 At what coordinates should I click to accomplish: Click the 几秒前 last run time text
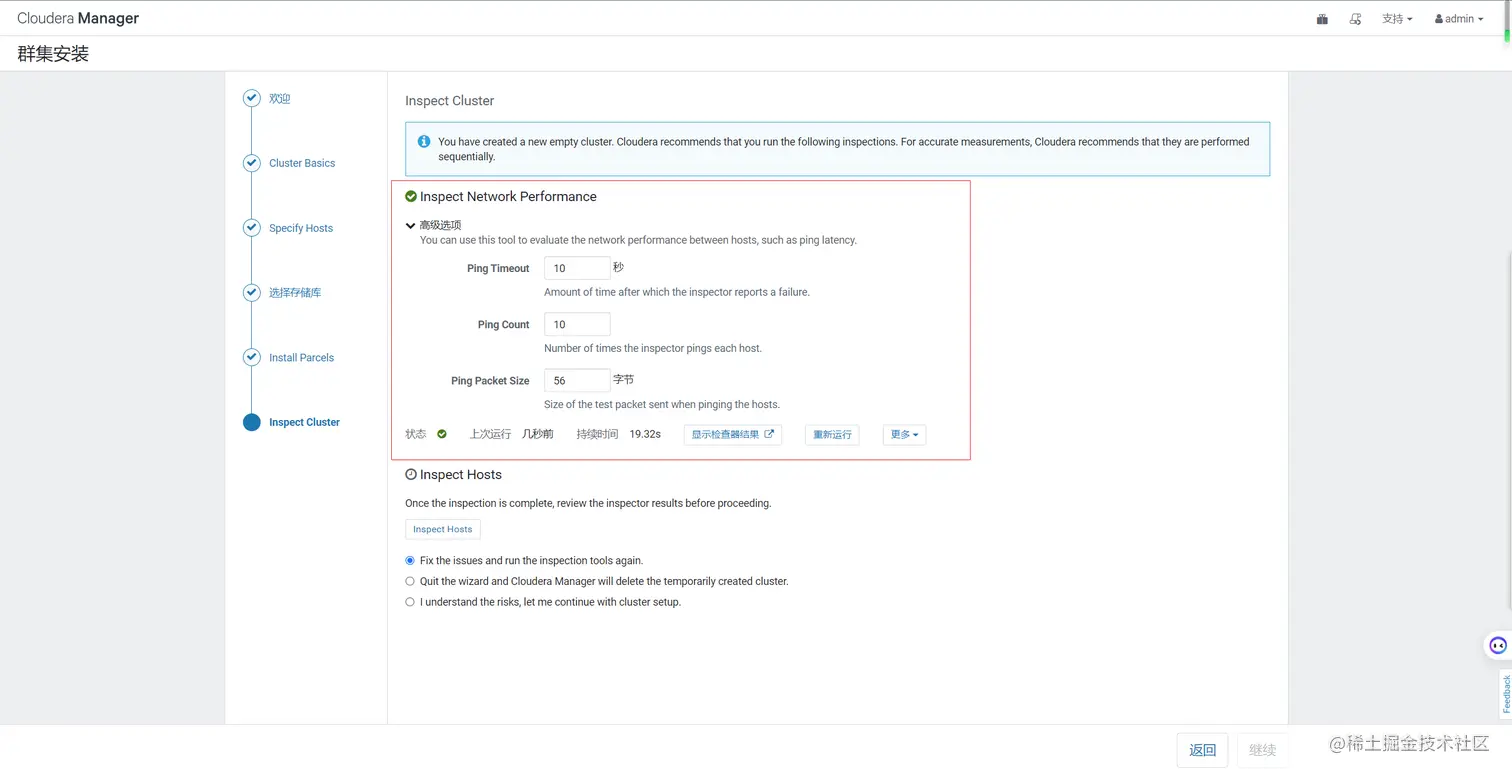point(538,434)
